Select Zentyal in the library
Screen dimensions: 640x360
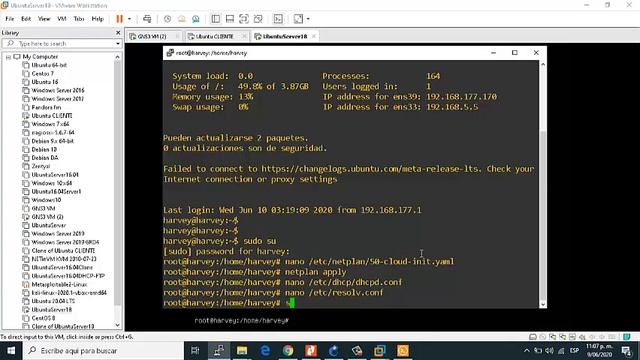click(x=41, y=166)
